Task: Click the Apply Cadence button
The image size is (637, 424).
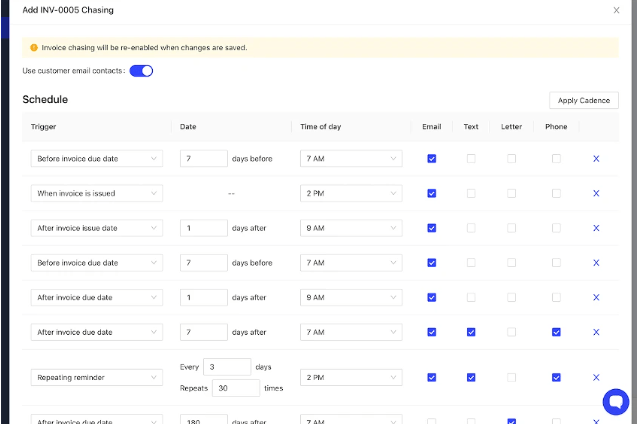Action: tap(584, 101)
